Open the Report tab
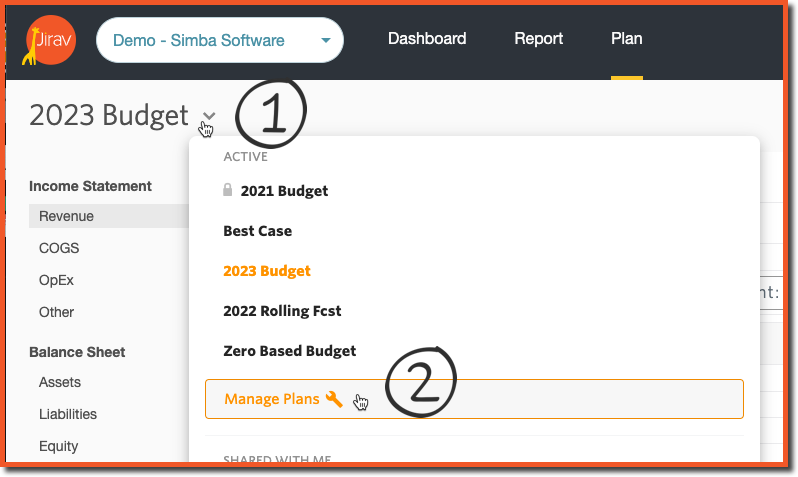798x477 pixels. click(x=538, y=39)
